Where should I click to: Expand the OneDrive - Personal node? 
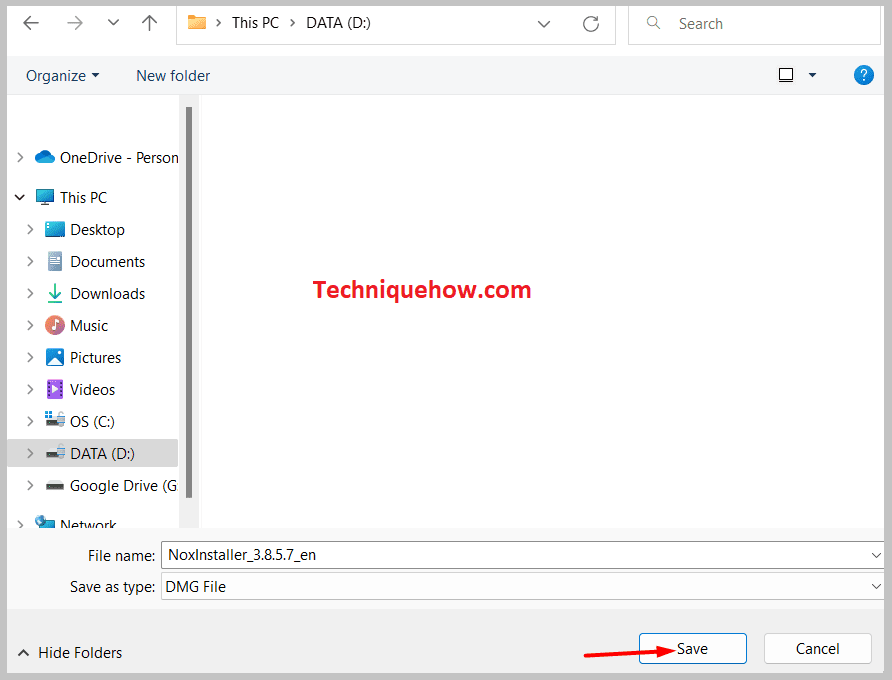(x=20, y=158)
